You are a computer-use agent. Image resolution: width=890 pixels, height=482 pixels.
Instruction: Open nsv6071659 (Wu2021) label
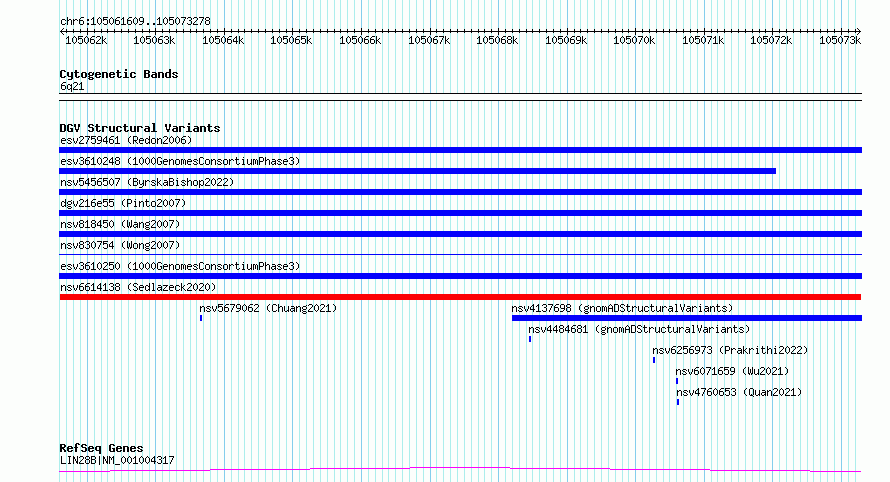(732, 371)
